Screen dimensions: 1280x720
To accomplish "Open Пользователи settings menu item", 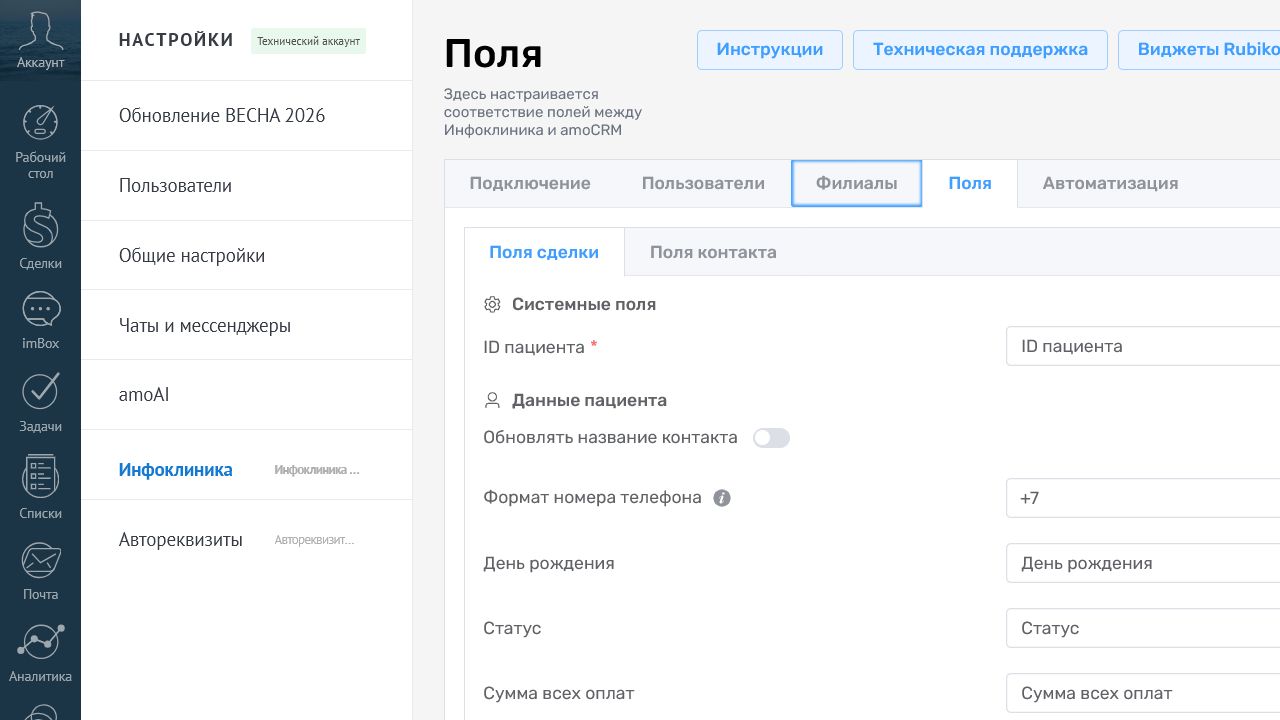I will [246, 185].
